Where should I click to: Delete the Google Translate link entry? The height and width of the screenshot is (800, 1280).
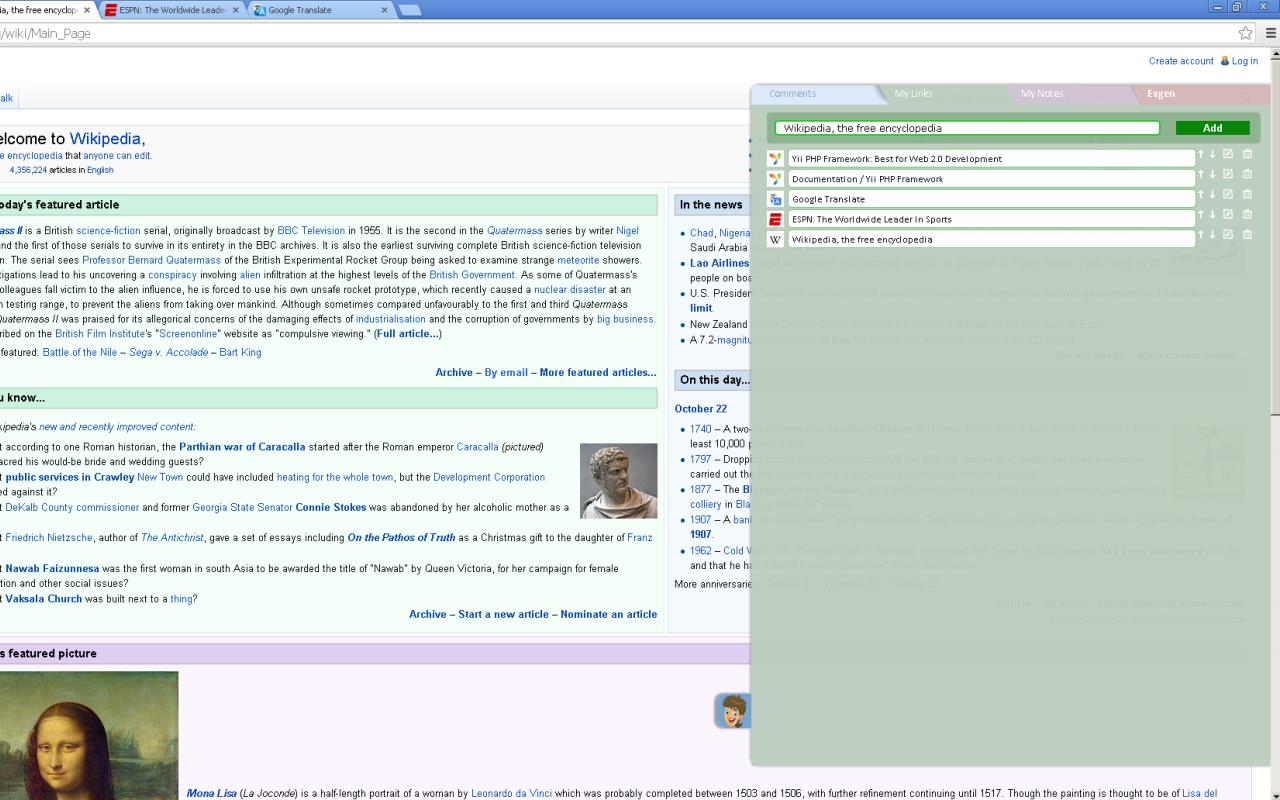(1247, 194)
